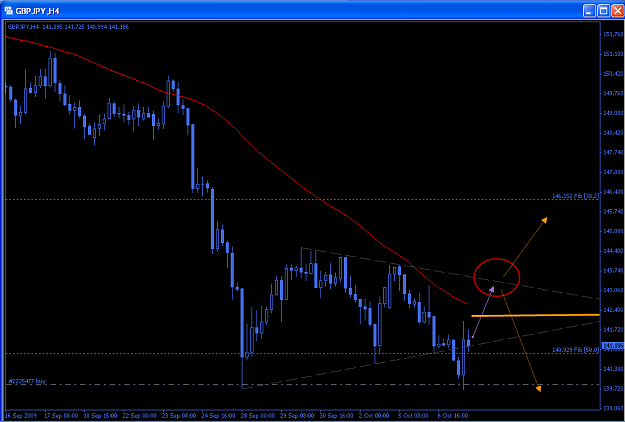Viewport: 625px width, 422px height.
Task: Click the 30 Sep 16:00 time label
Action: [x=335, y=415]
